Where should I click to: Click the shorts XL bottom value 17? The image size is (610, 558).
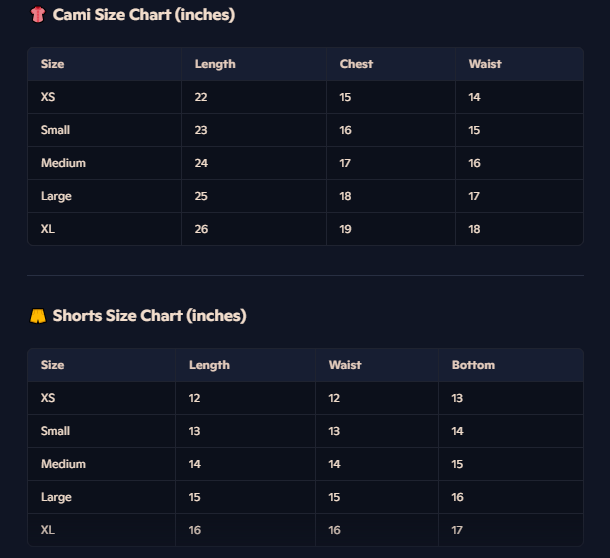457,530
